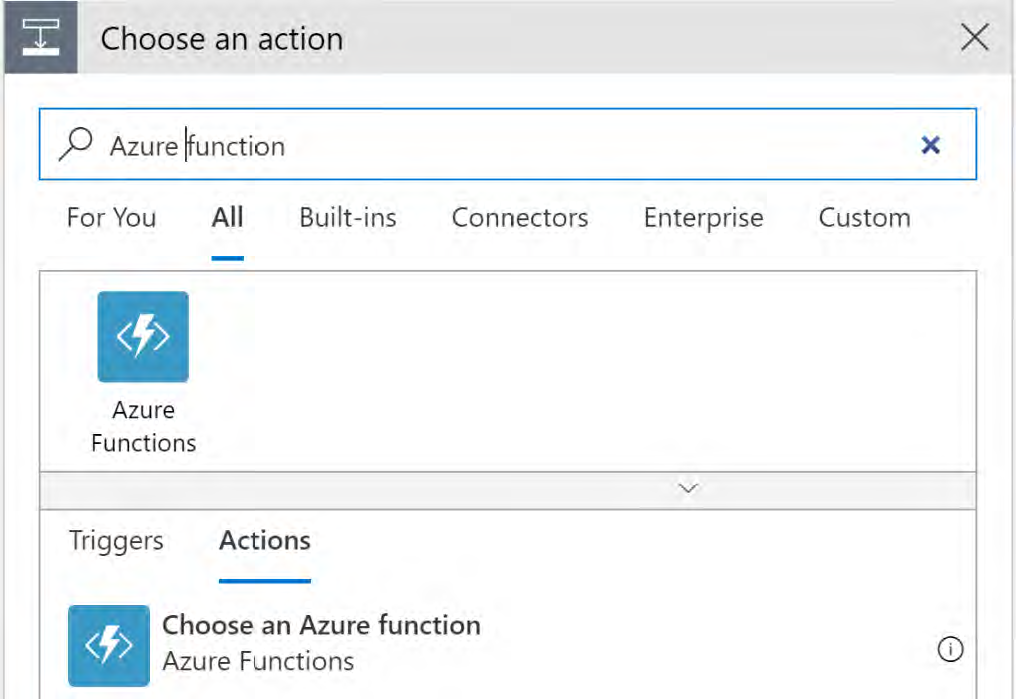This screenshot has width=1016, height=699.
Task: Click the Choose an Azure function icon
Action: pyautogui.click(x=109, y=645)
